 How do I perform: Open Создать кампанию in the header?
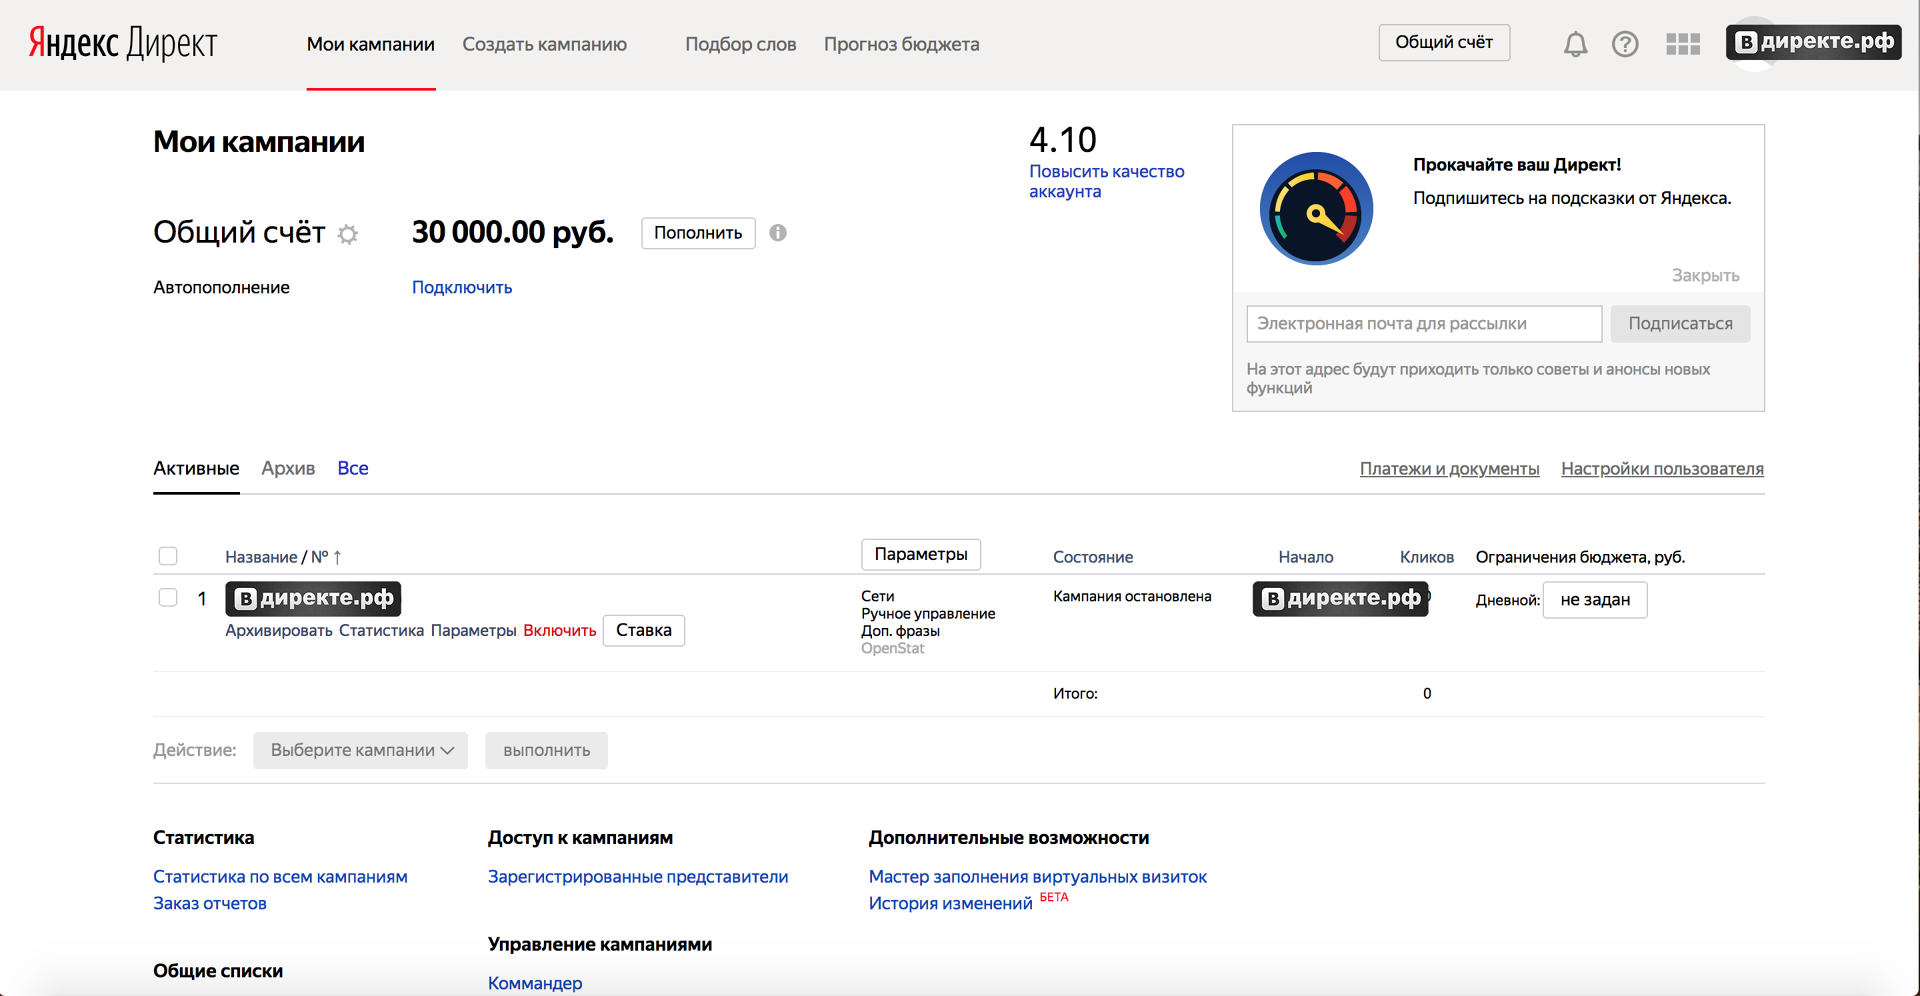click(x=544, y=44)
